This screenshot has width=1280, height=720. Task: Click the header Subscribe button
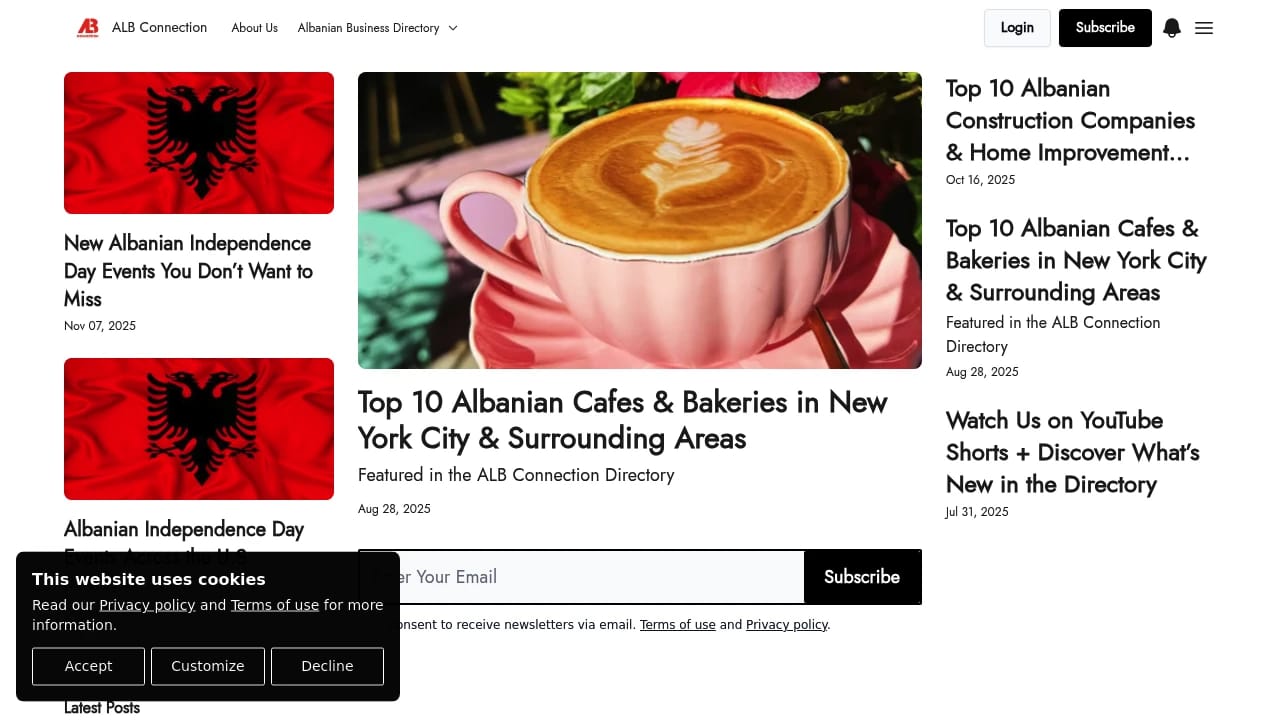point(1105,28)
